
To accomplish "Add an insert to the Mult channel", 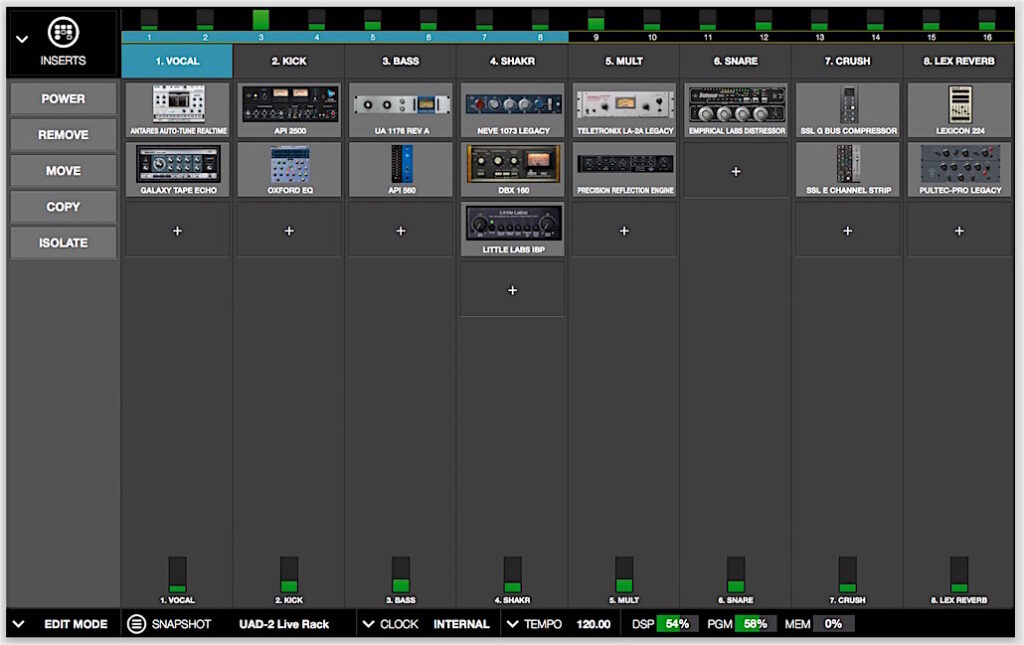I will (x=624, y=231).
